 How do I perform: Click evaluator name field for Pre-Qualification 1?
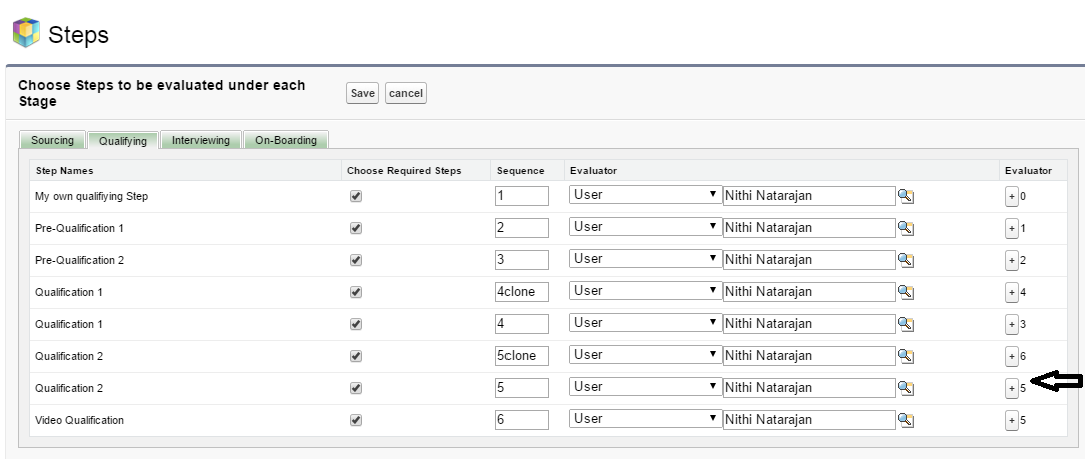(808, 228)
